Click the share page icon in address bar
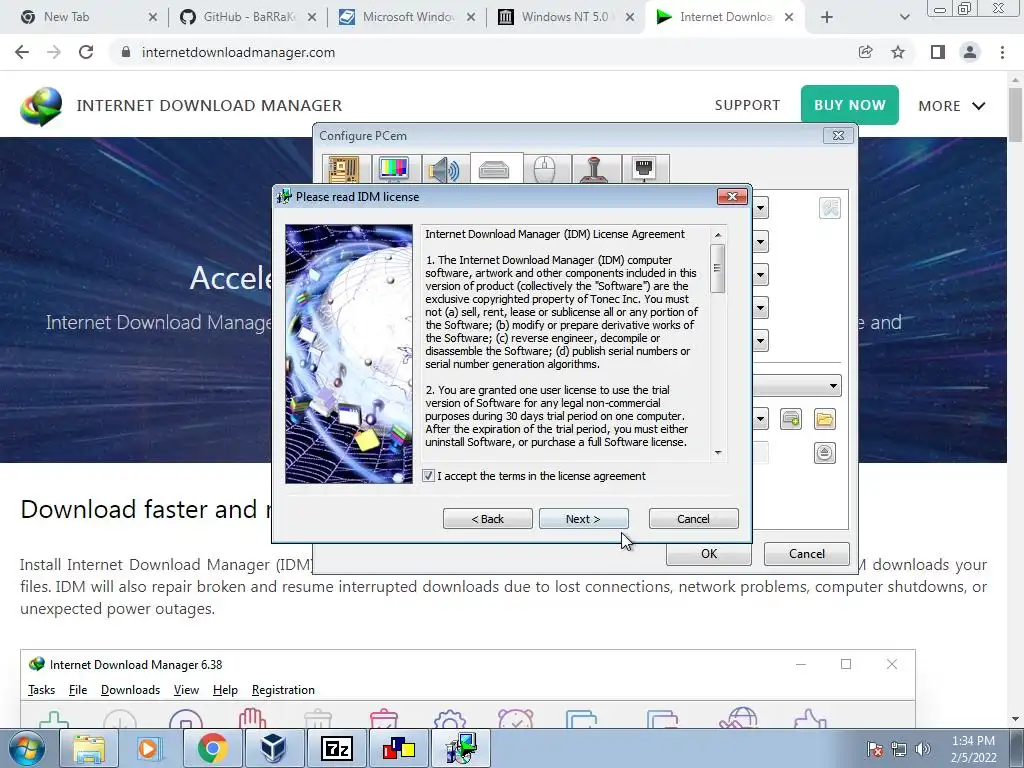This screenshot has width=1024, height=768. [x=865, y=52]
